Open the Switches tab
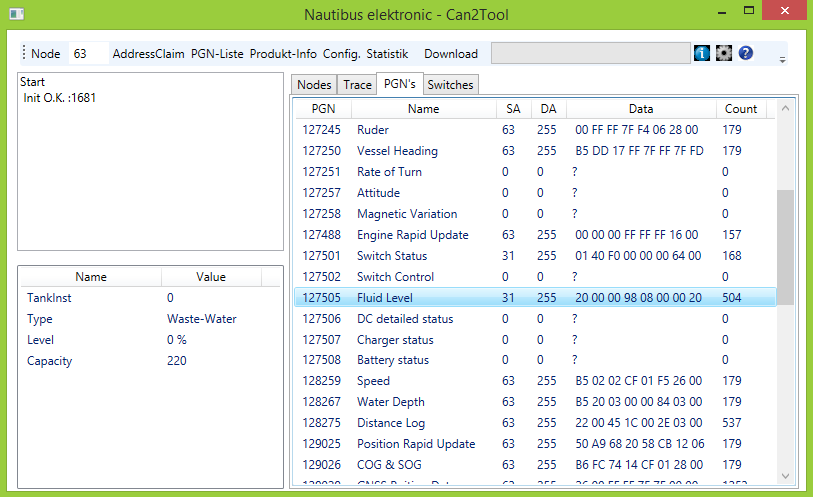The height and width of the screenshot is (497, 813). 450,85
